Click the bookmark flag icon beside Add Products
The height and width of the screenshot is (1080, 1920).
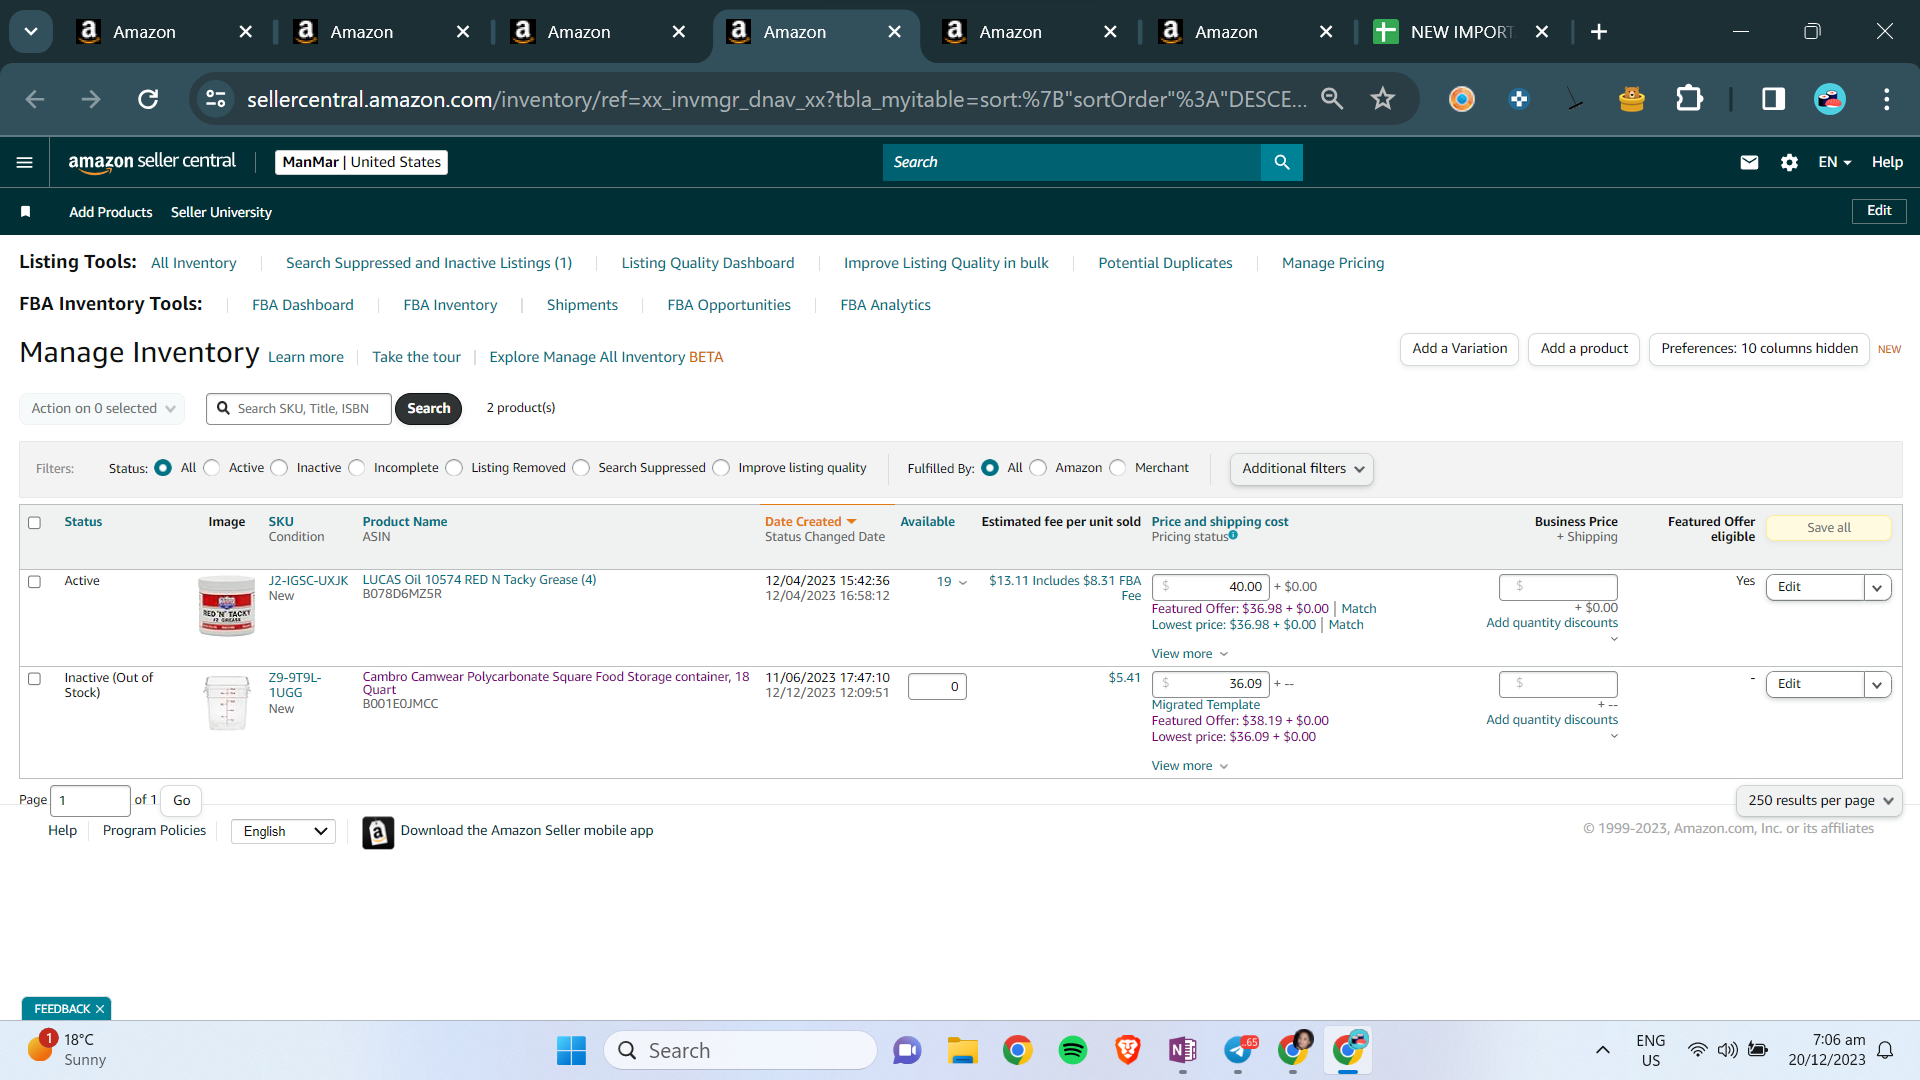(26, 212)
